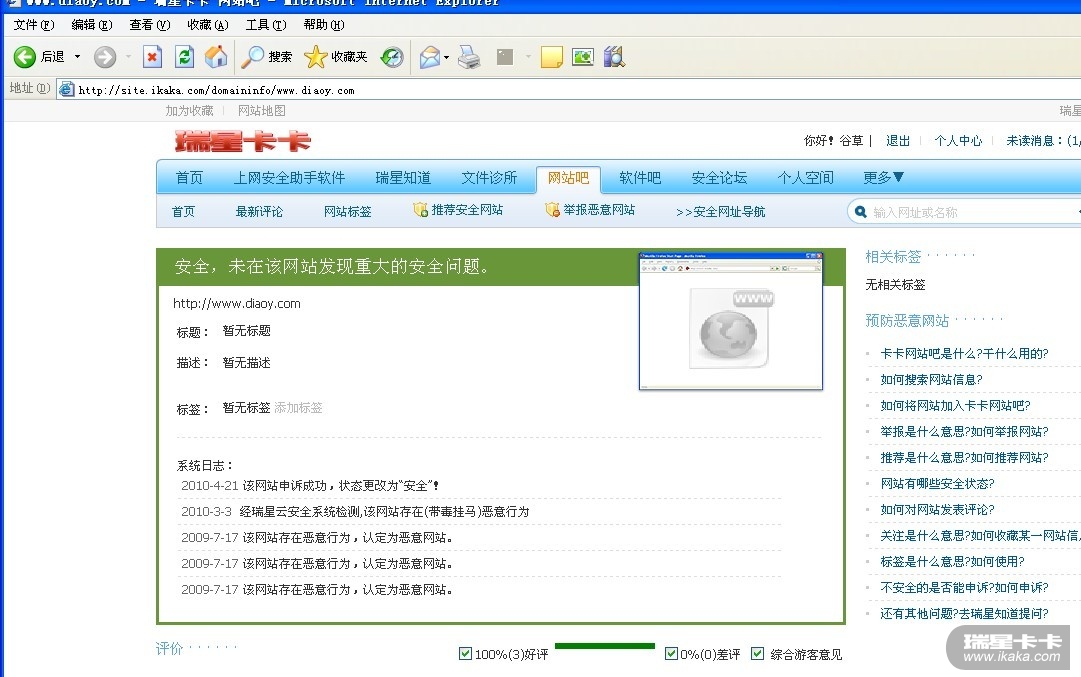Go to the Home page icon

(x=216, y=57)
